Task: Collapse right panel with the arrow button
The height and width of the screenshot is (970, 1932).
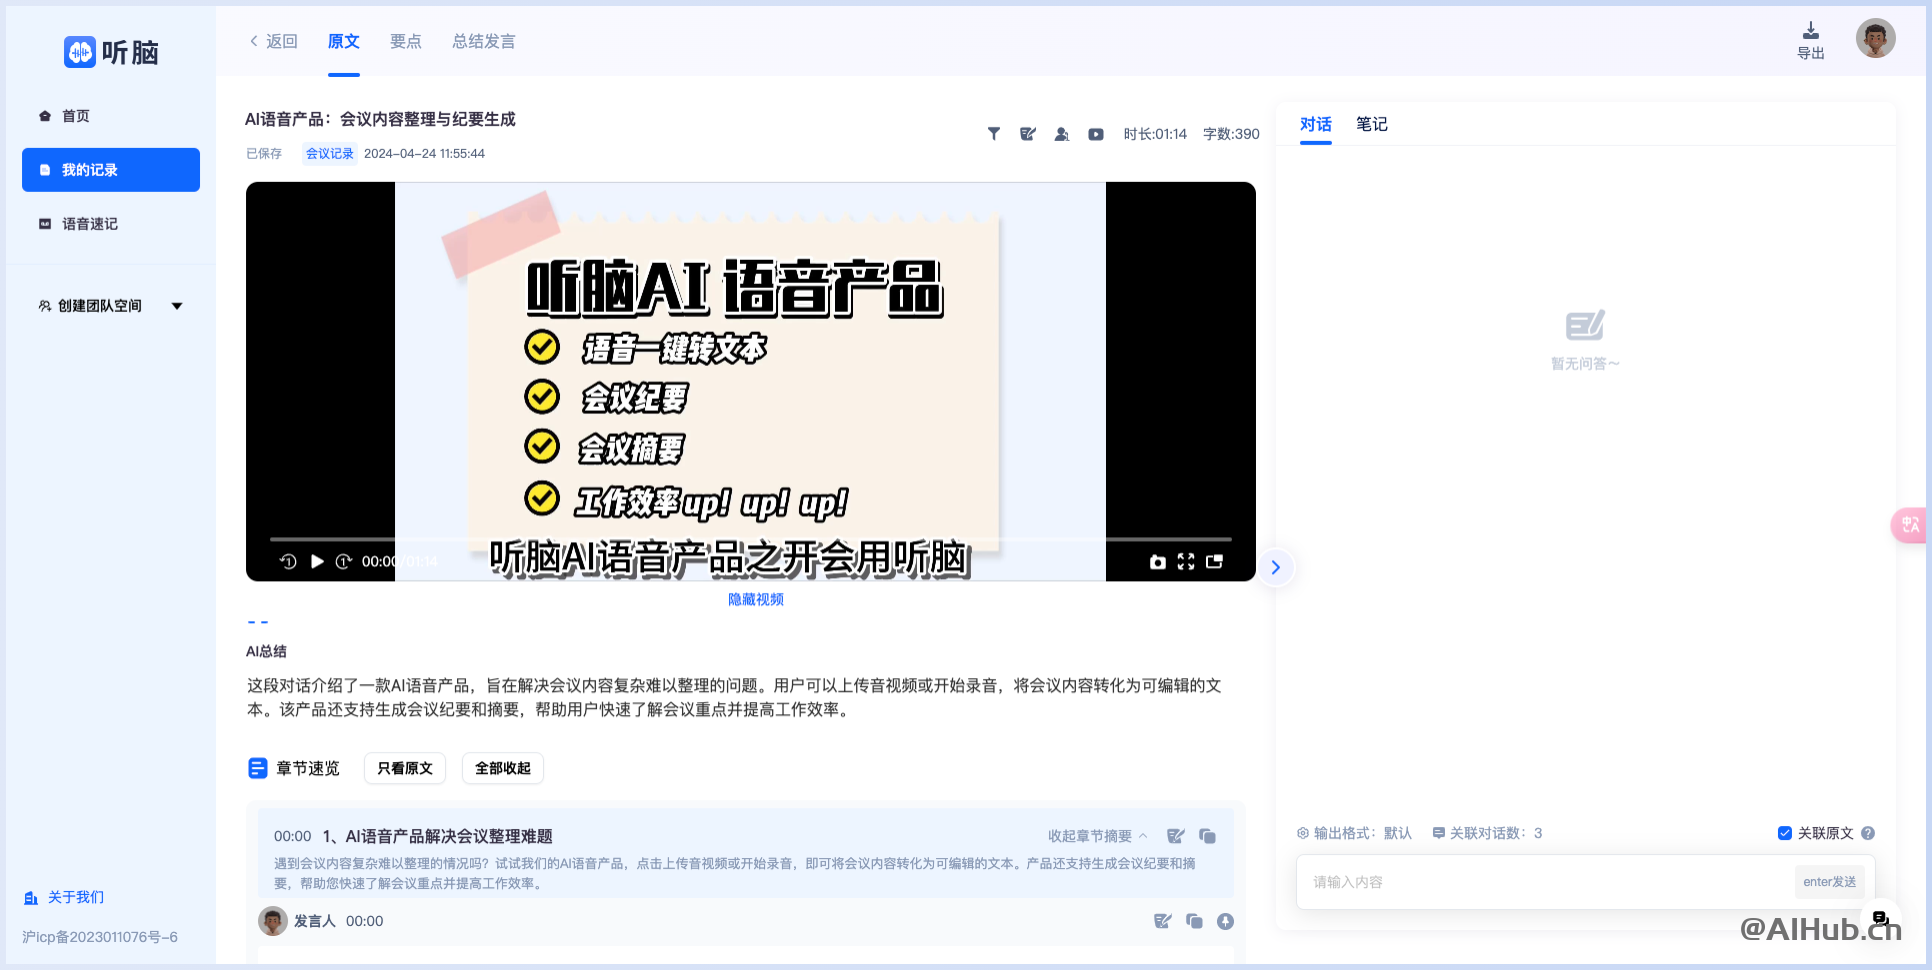Action: (x=1276, y=568)
